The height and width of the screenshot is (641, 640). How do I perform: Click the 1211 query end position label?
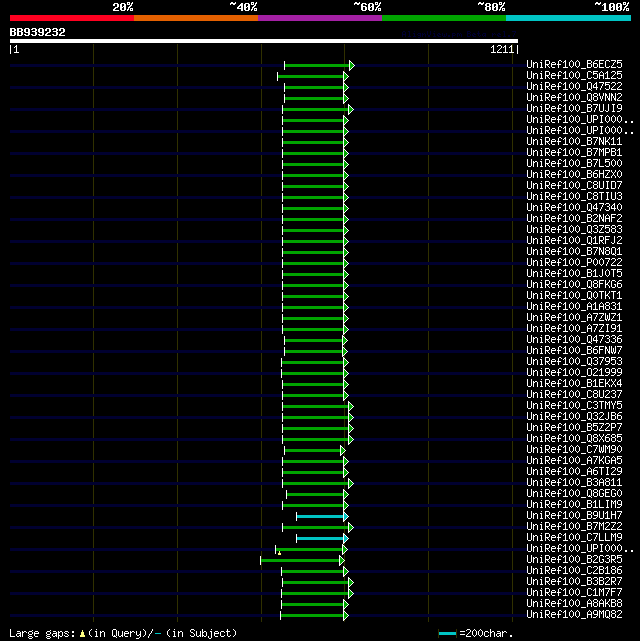pyautogui.click(x=502, y=49)
